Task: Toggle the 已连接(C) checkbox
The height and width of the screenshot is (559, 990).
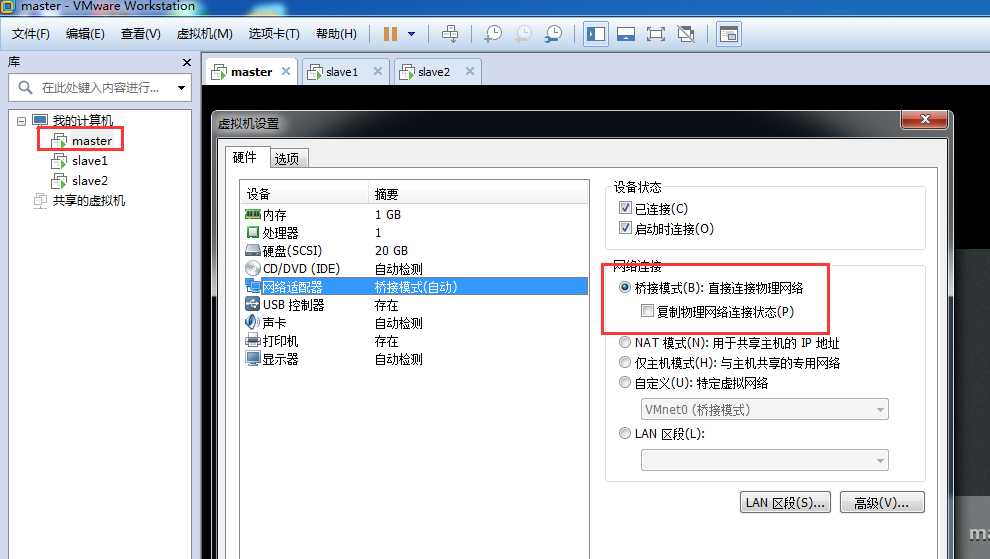Action: point(625,208)
